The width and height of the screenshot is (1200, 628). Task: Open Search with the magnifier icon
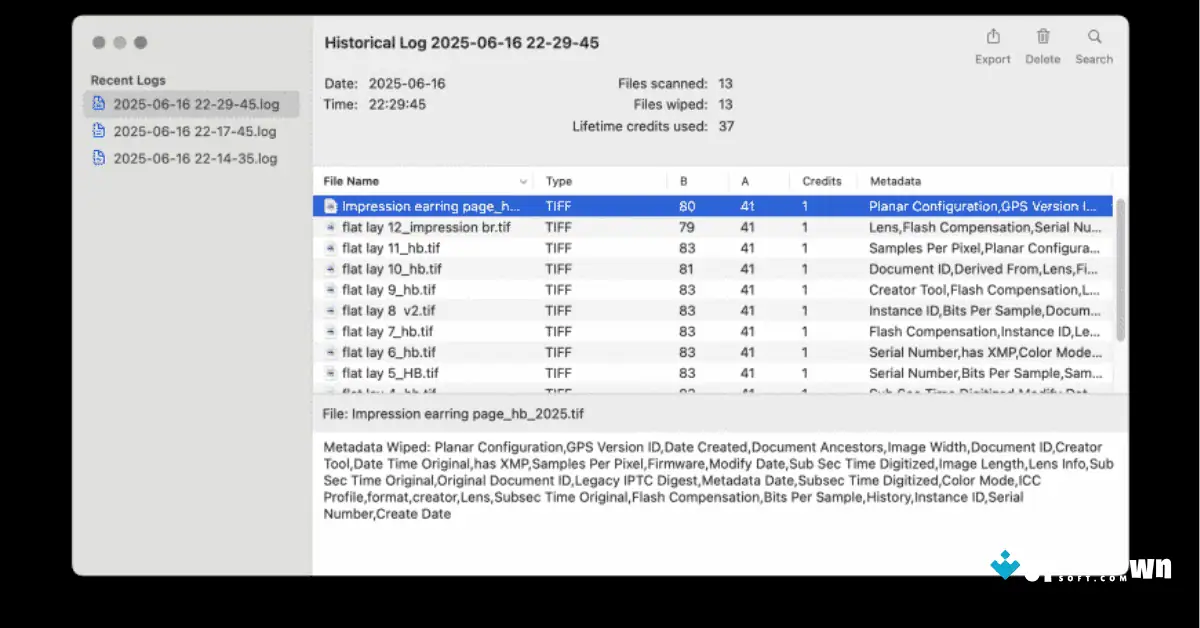point(1093,38)
